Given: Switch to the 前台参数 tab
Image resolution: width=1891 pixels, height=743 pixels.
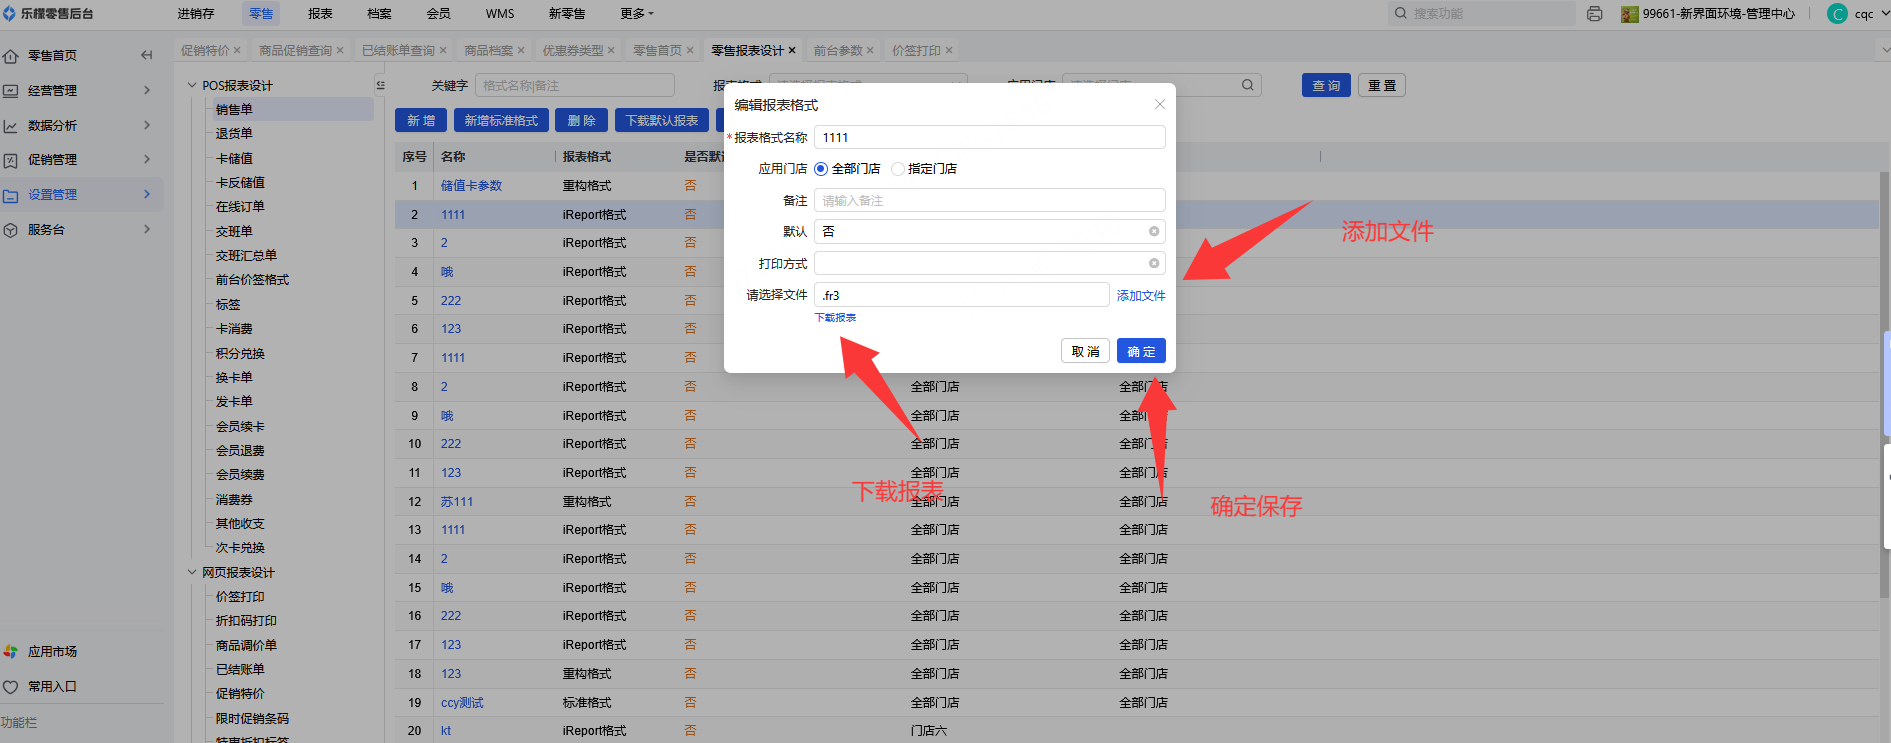Looking at the screenshot, I should pos(838,51).
